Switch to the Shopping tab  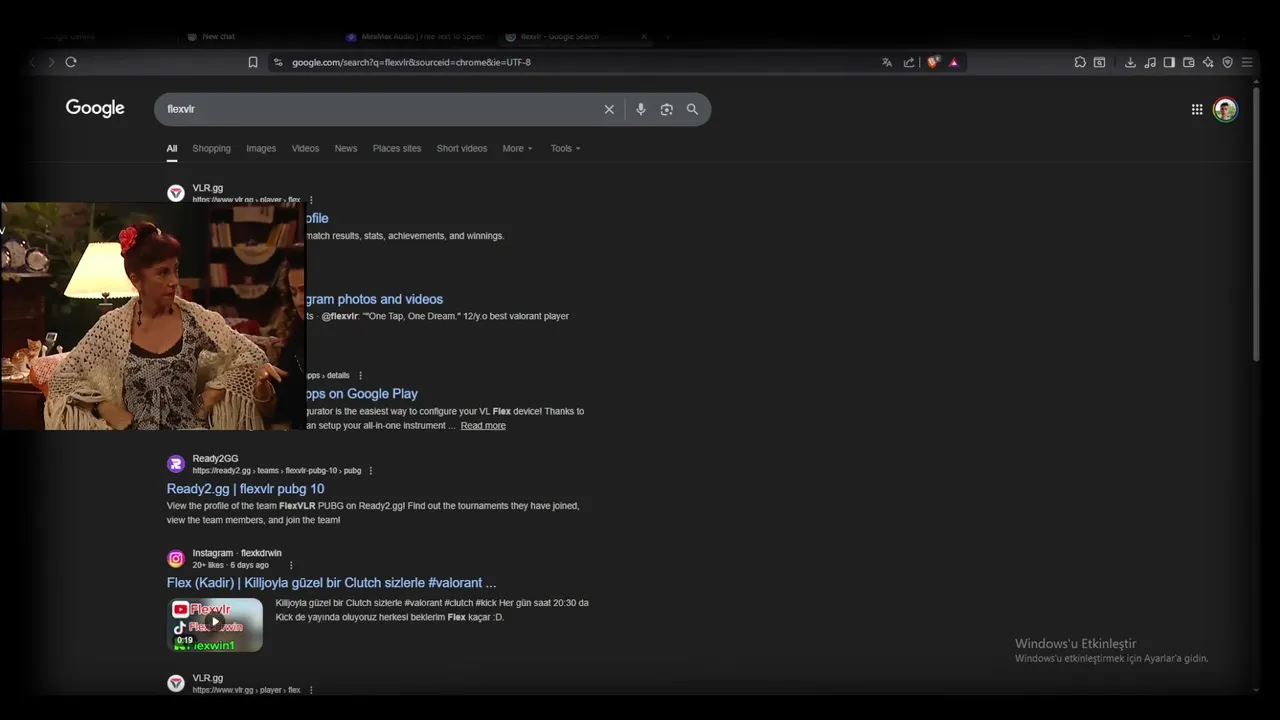(x=211, y=148)
